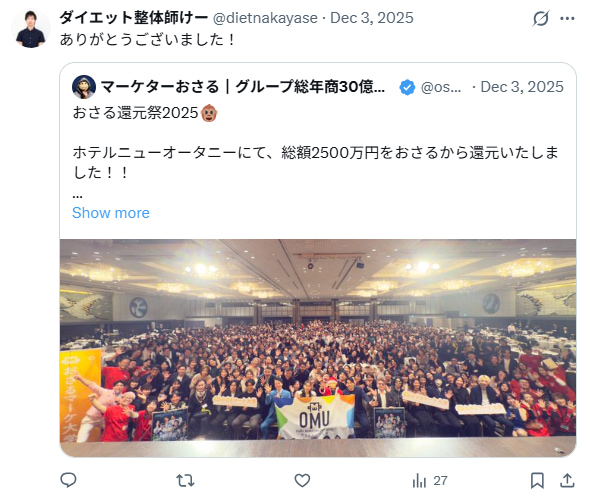Image resolution: width=590 pixels, height=499 pixels.
Task: Open the group photo in quoted tweet
Action: coord(318,348)
